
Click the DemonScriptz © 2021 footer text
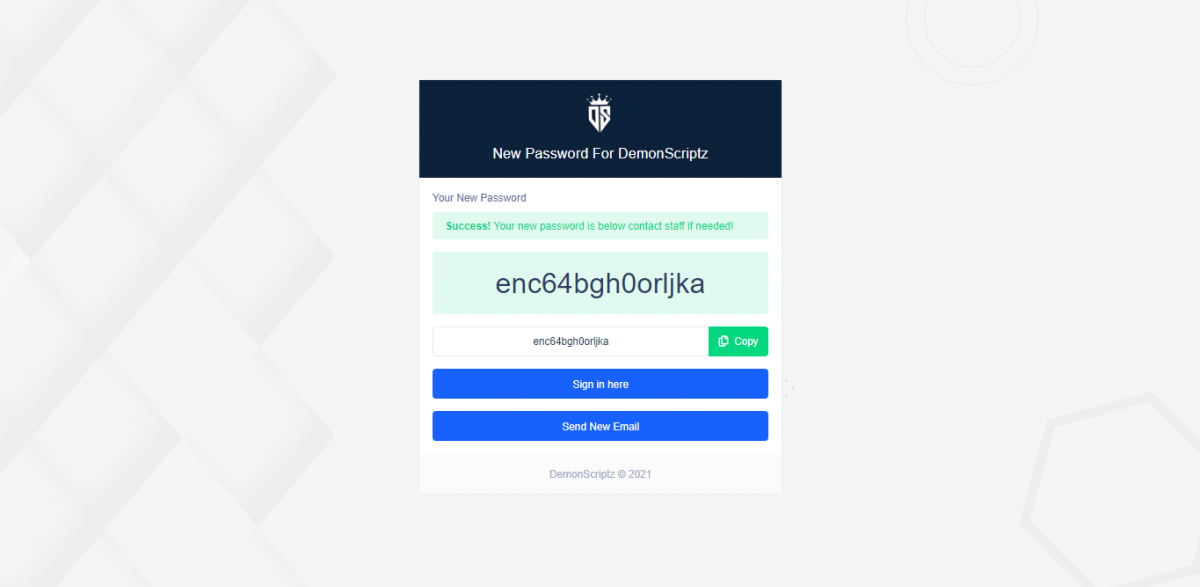[600, 474]
